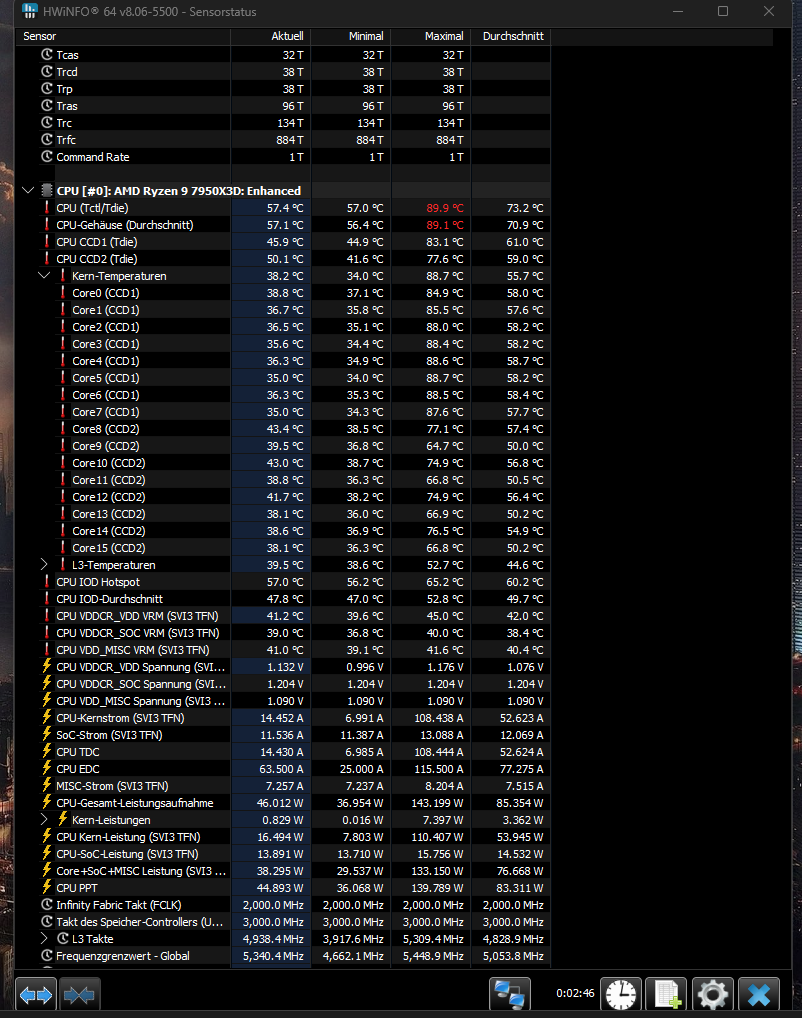Screen dimensions: 802x1018
Task: Click the thermometer icon beside CPU IOD Hotspot
Action: pos(47,582)
